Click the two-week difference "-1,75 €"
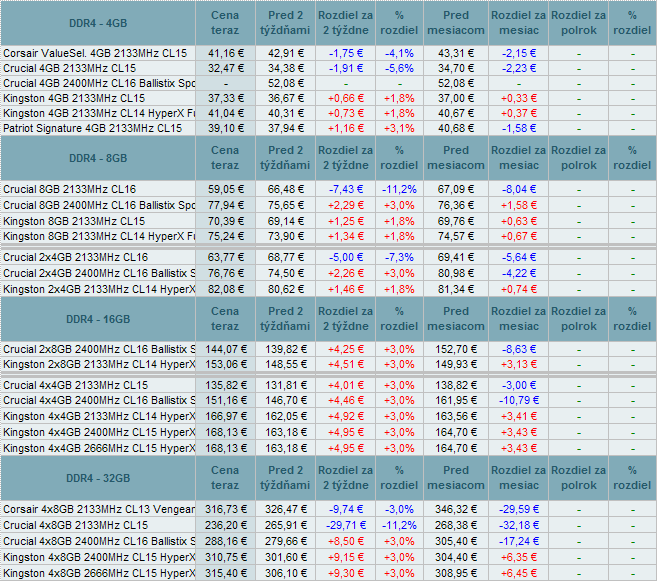The height and width of the screenshot is (581, 657). point(346,53)
